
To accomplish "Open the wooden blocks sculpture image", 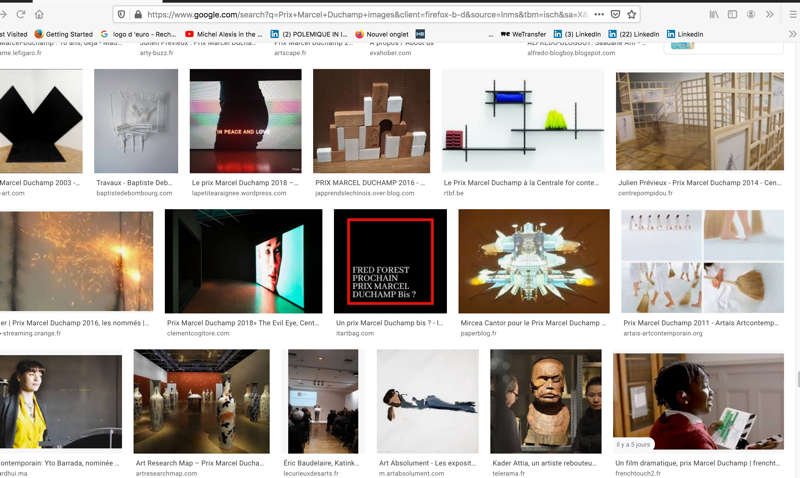I will pos(371,120).
